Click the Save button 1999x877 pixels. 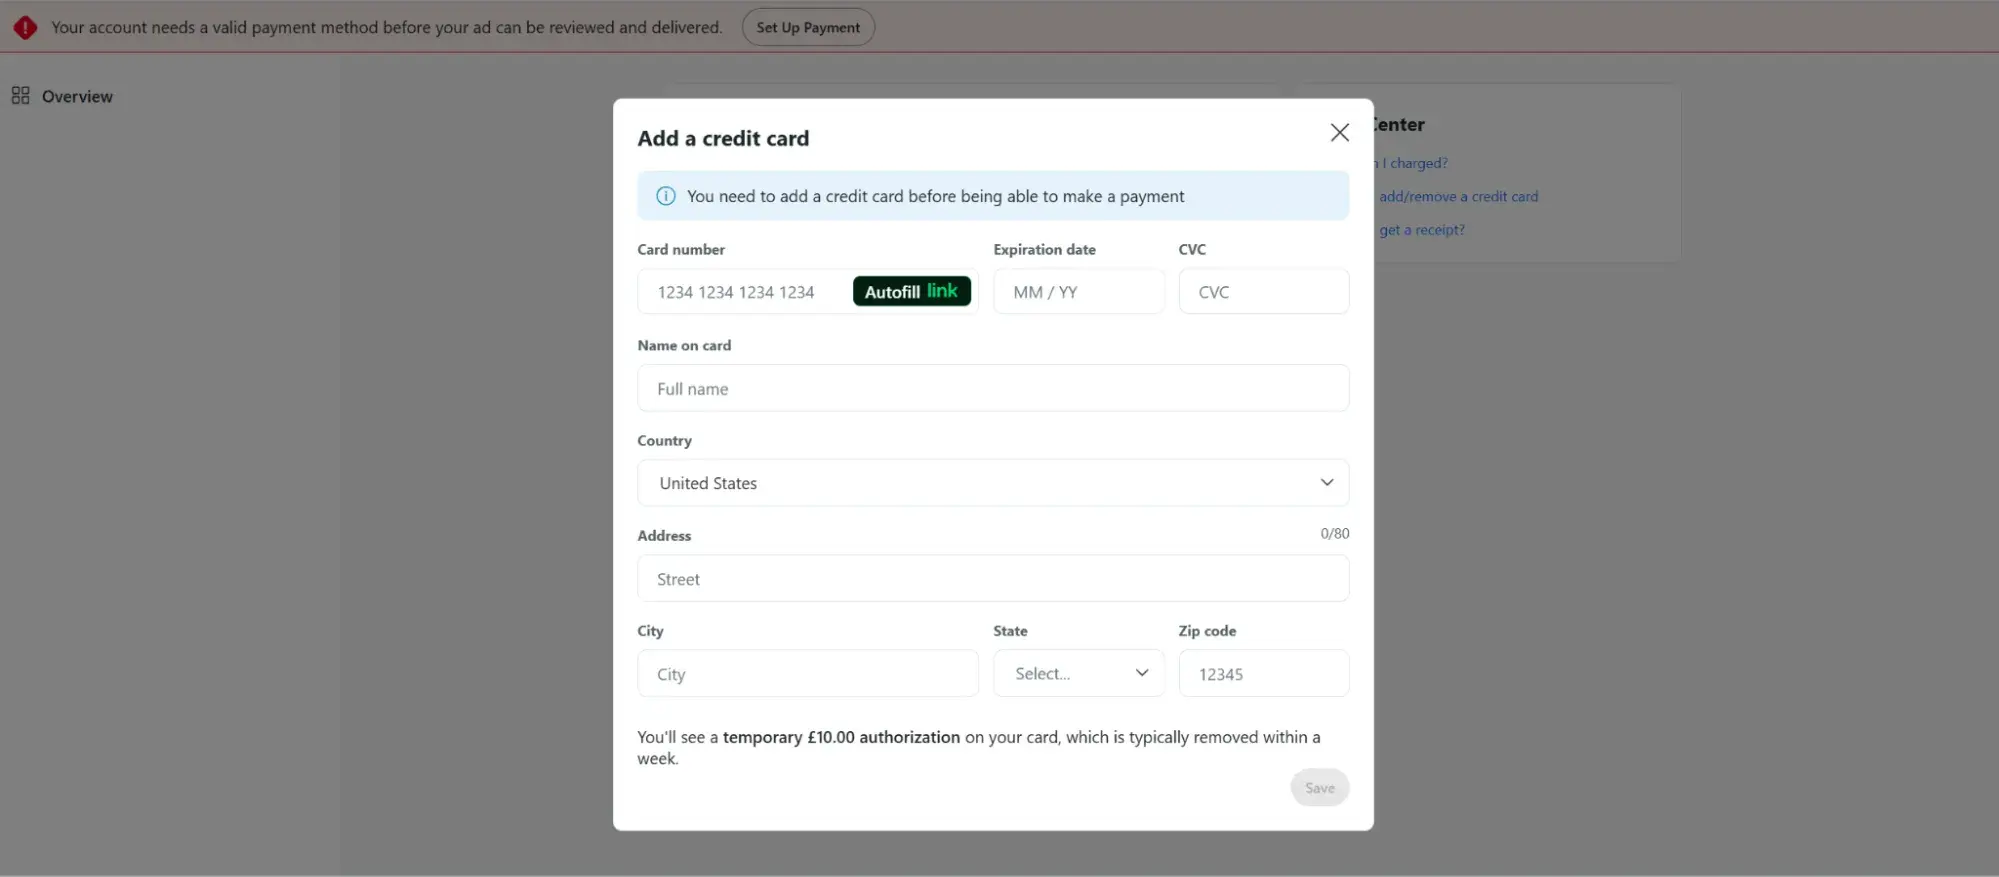(x=1319, y=788)
